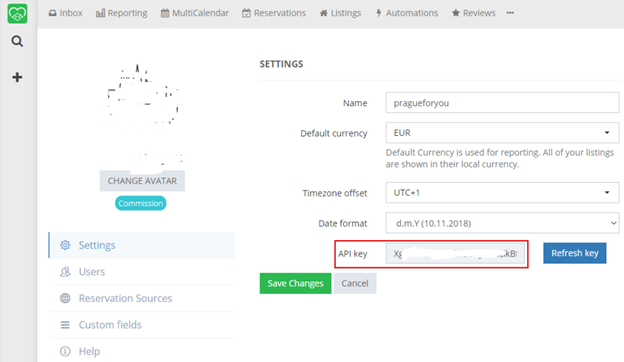Click the Settings gear icon
624x362 pixels.
(x=65, y=245)
